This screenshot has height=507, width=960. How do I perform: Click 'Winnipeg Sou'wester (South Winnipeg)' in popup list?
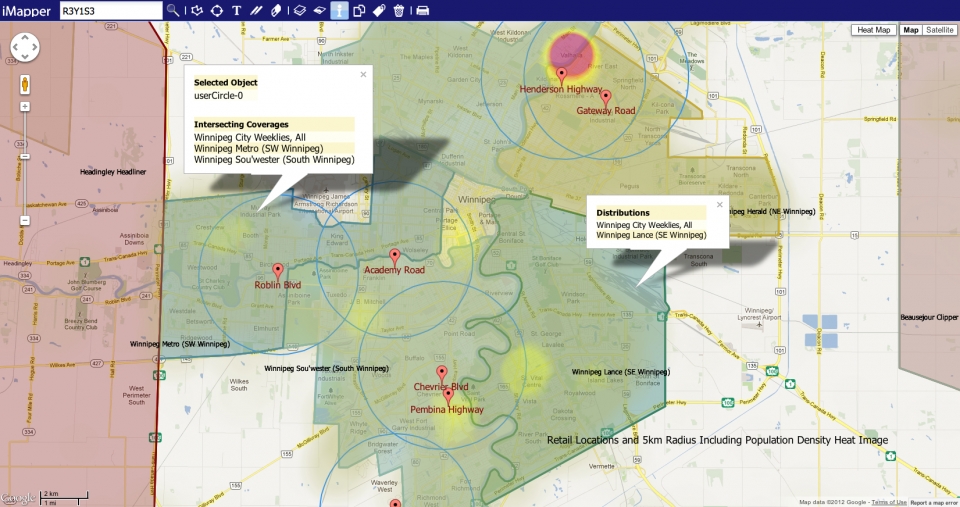274,159
